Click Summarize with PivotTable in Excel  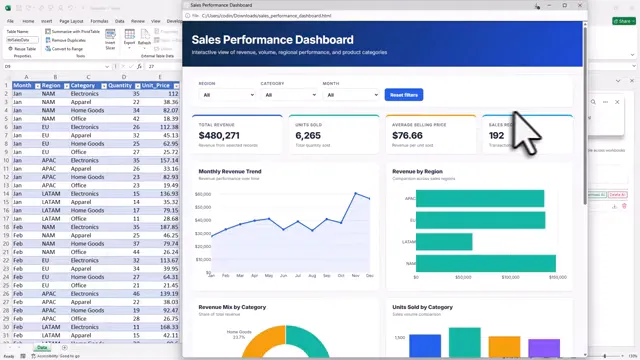[x=73, y=31]
